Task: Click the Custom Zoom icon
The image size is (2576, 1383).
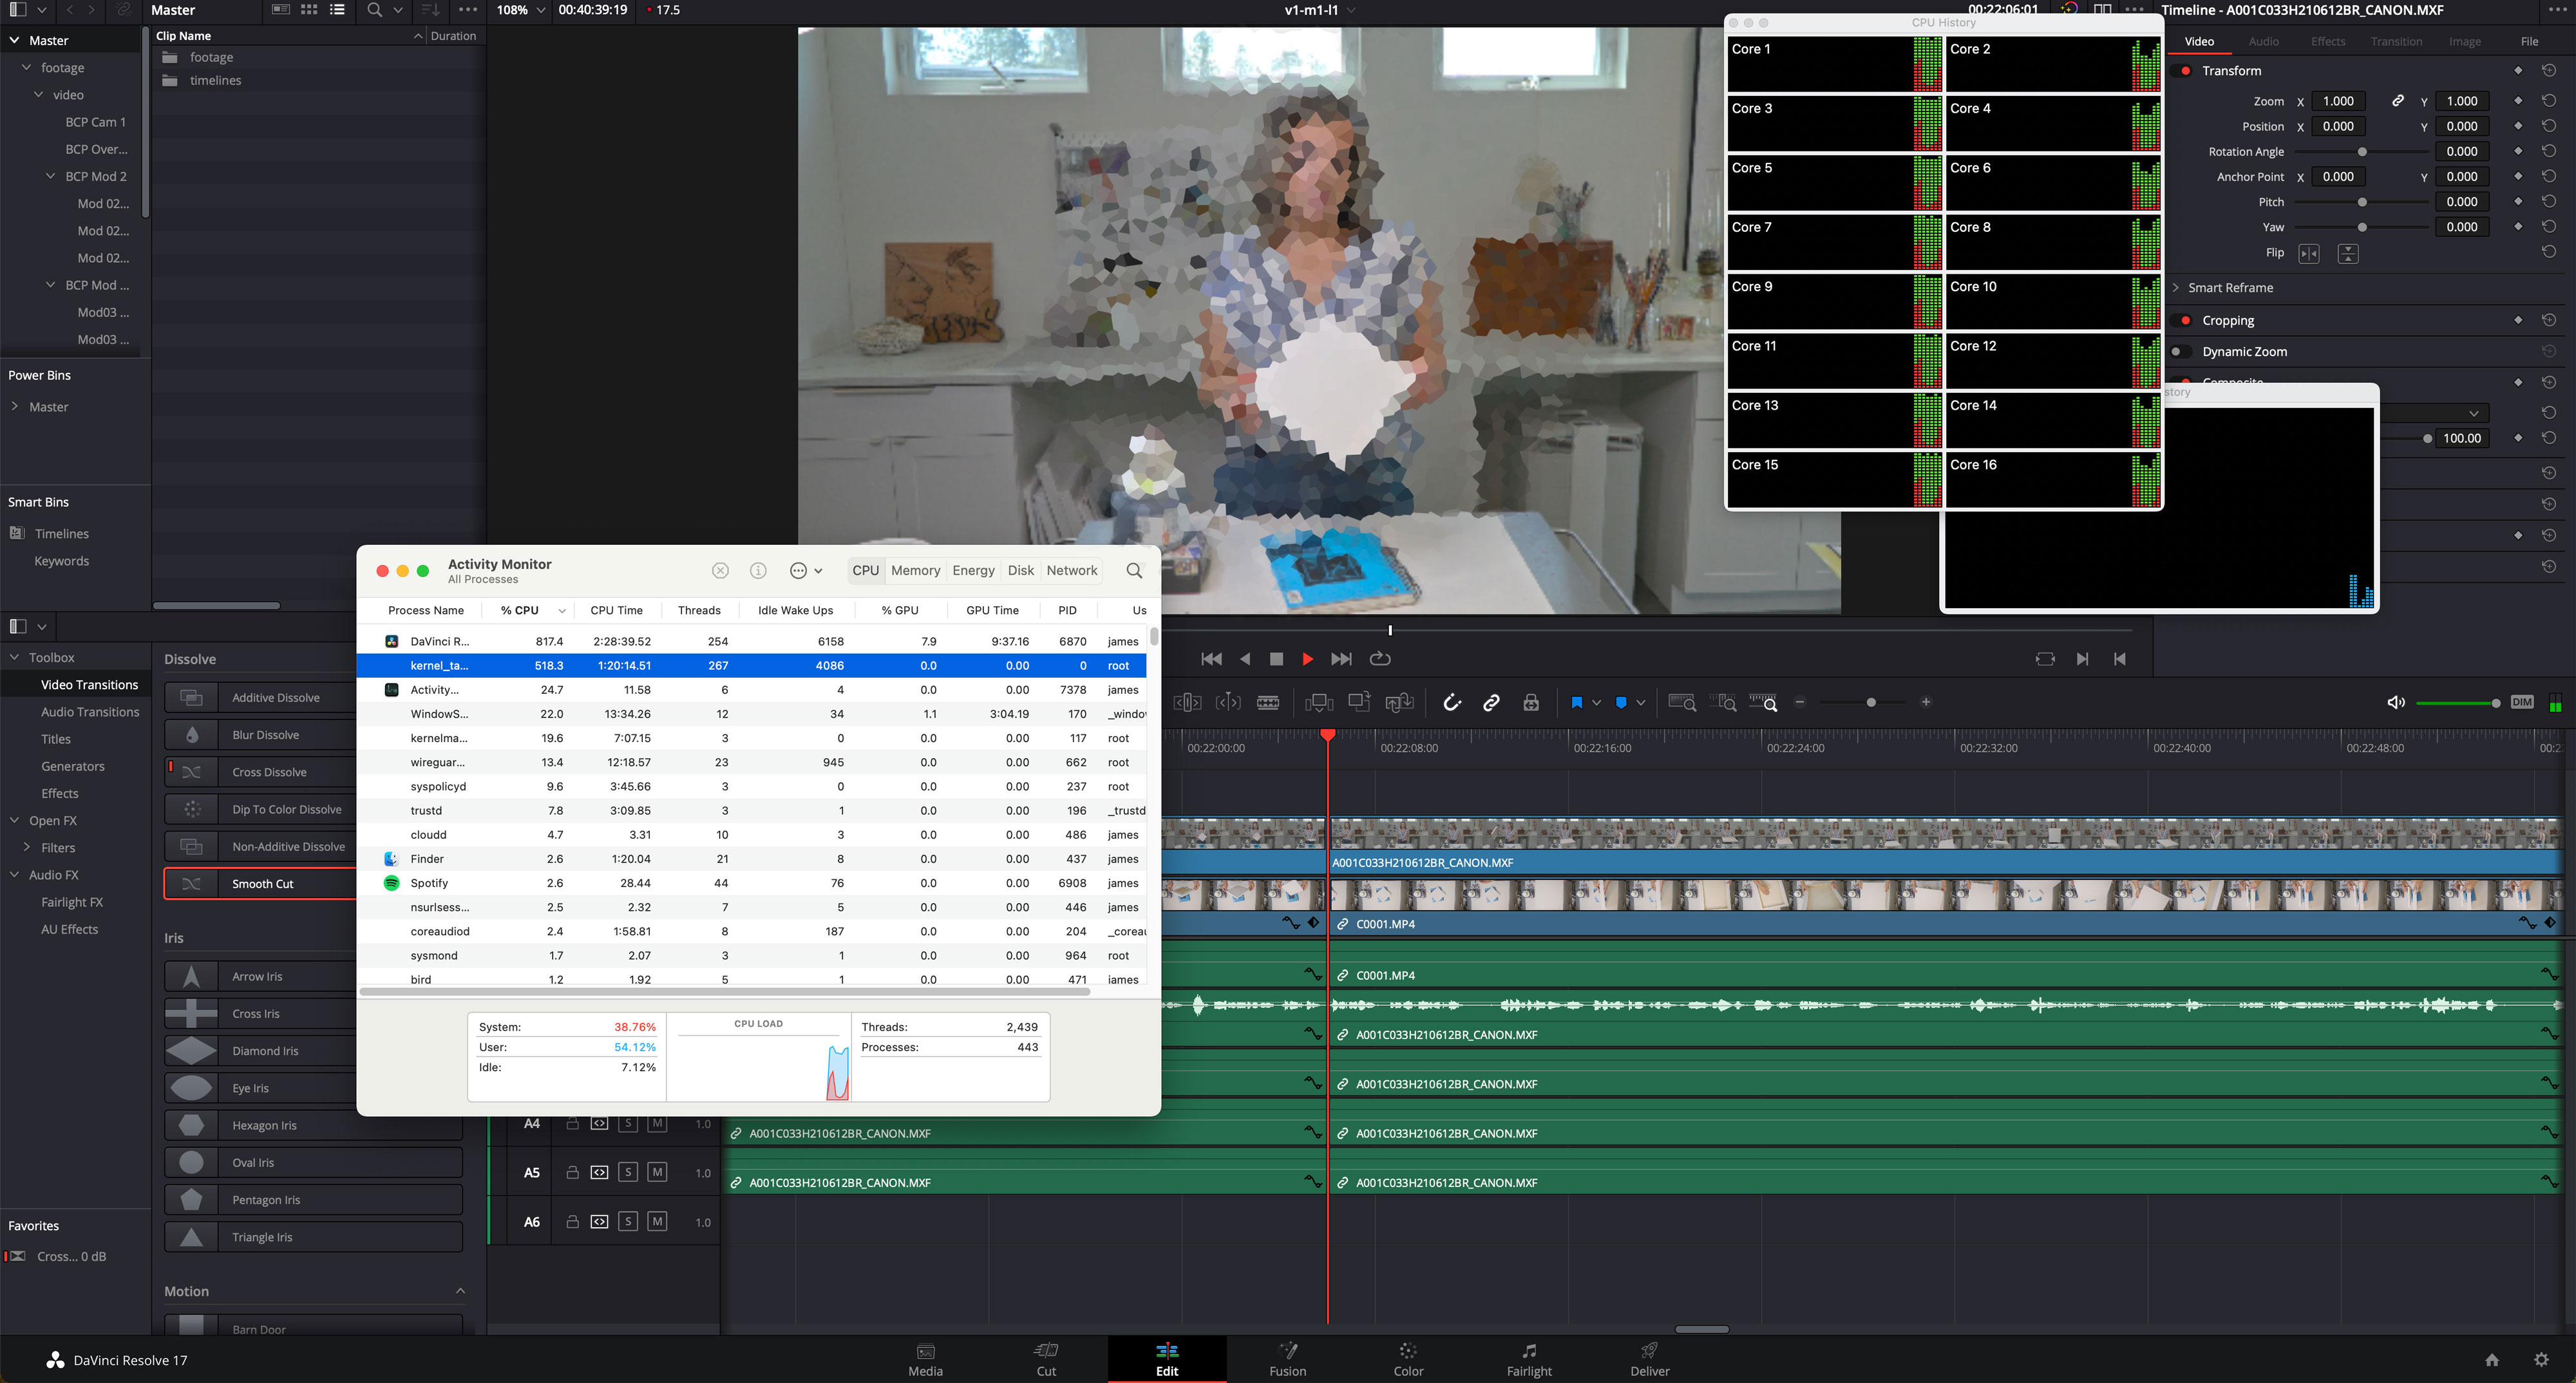Action: (x=1763, y=702)
